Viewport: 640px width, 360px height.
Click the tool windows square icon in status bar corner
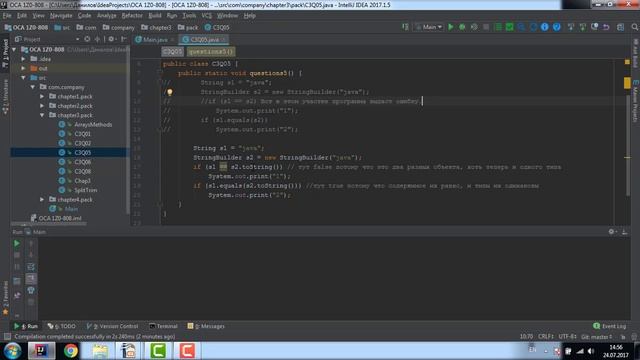coord(7,337)
